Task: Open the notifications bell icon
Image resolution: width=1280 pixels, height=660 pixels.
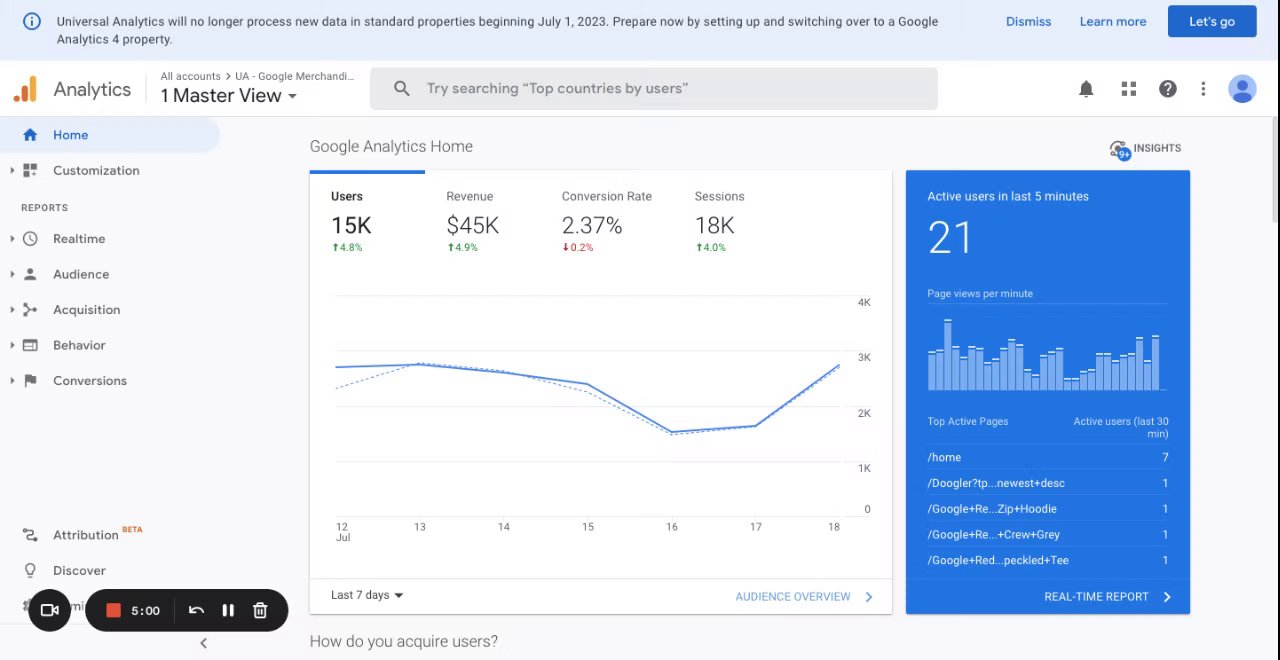Action: pyautogui.click(x=1086, y=89)
